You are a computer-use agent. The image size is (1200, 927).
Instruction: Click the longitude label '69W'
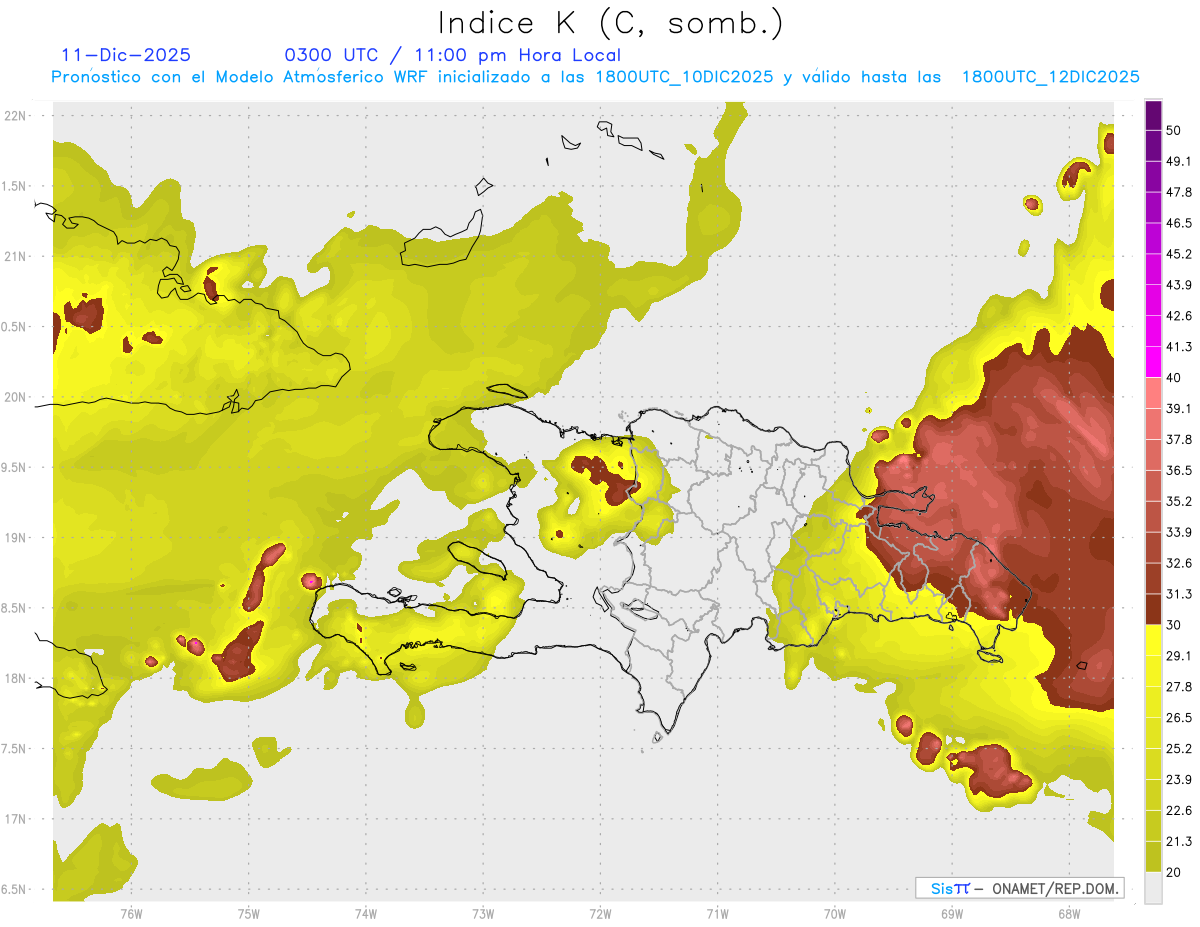coord(951,914)
